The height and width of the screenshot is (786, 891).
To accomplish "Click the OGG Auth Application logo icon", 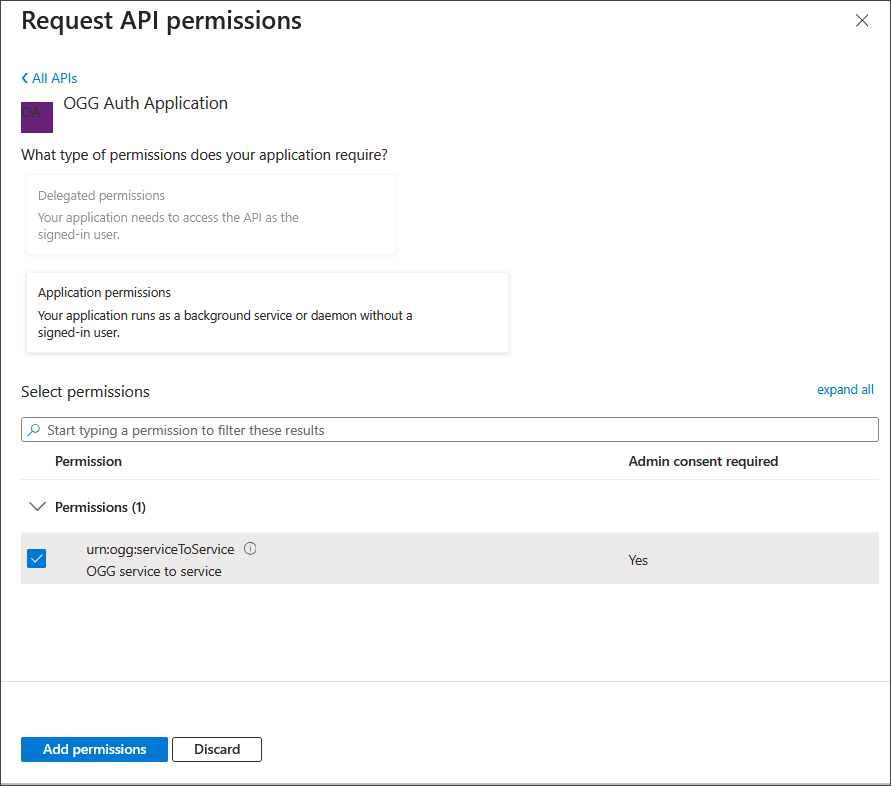I will pos(36,117).
